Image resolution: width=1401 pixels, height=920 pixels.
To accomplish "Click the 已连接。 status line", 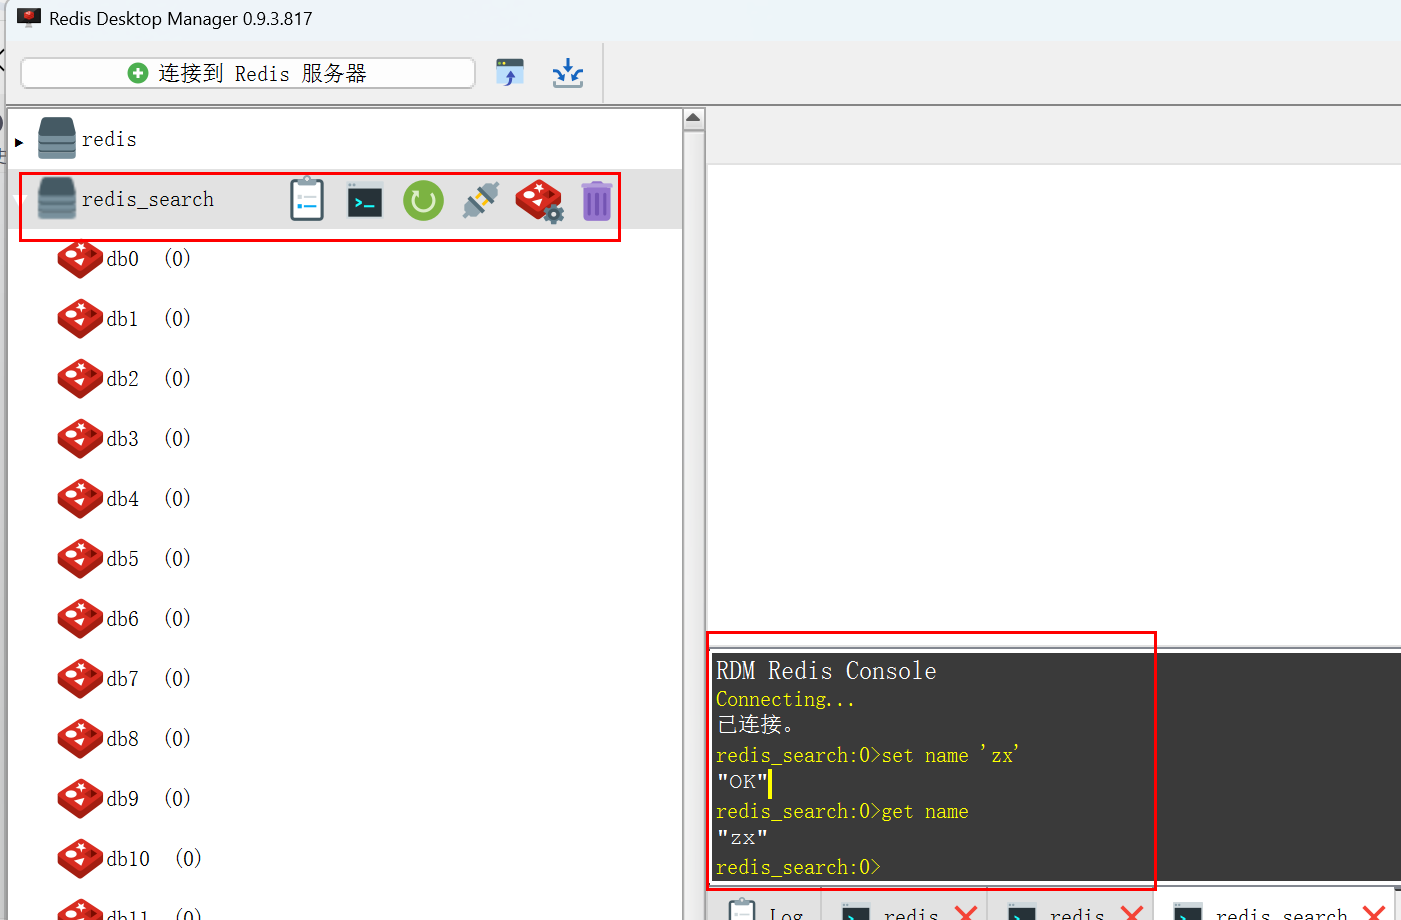I will (755, 725).
